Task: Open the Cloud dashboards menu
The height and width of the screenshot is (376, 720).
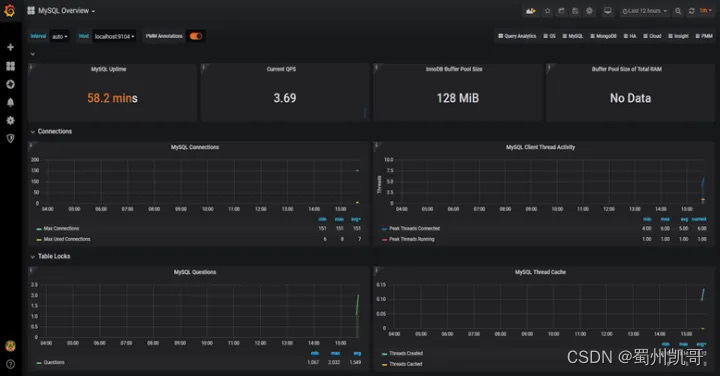Action: coord(652,36)
